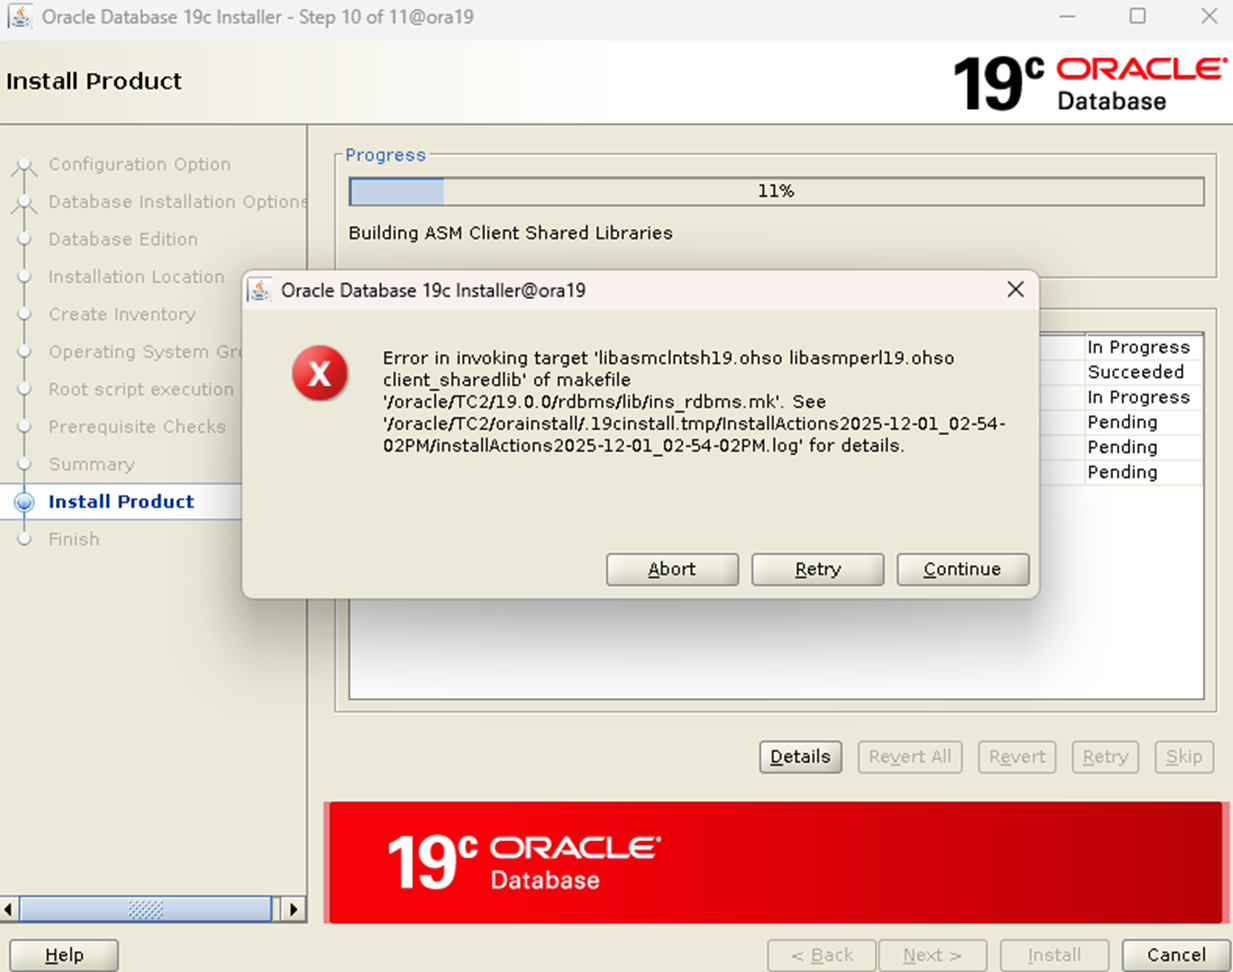Click the Finish step bullet icon

point(25,539)
